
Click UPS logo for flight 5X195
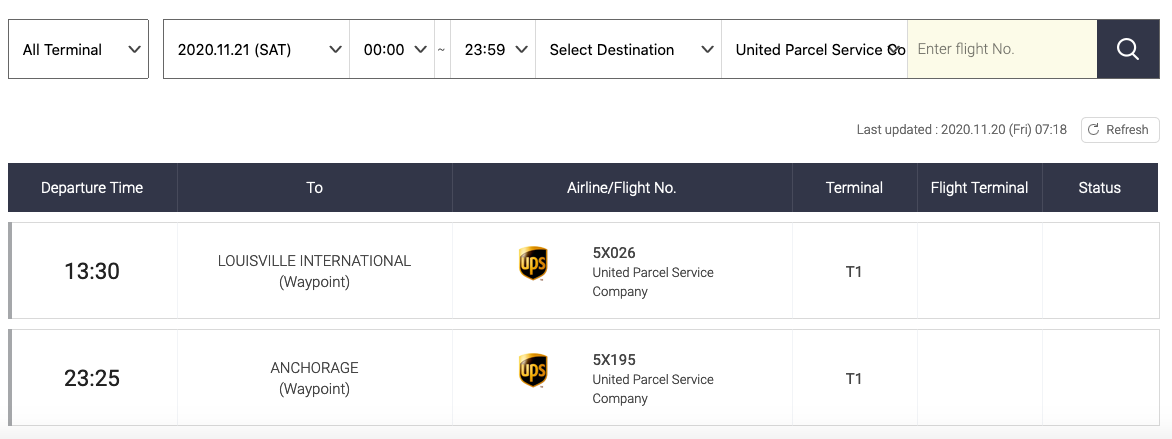pos(533,370)
